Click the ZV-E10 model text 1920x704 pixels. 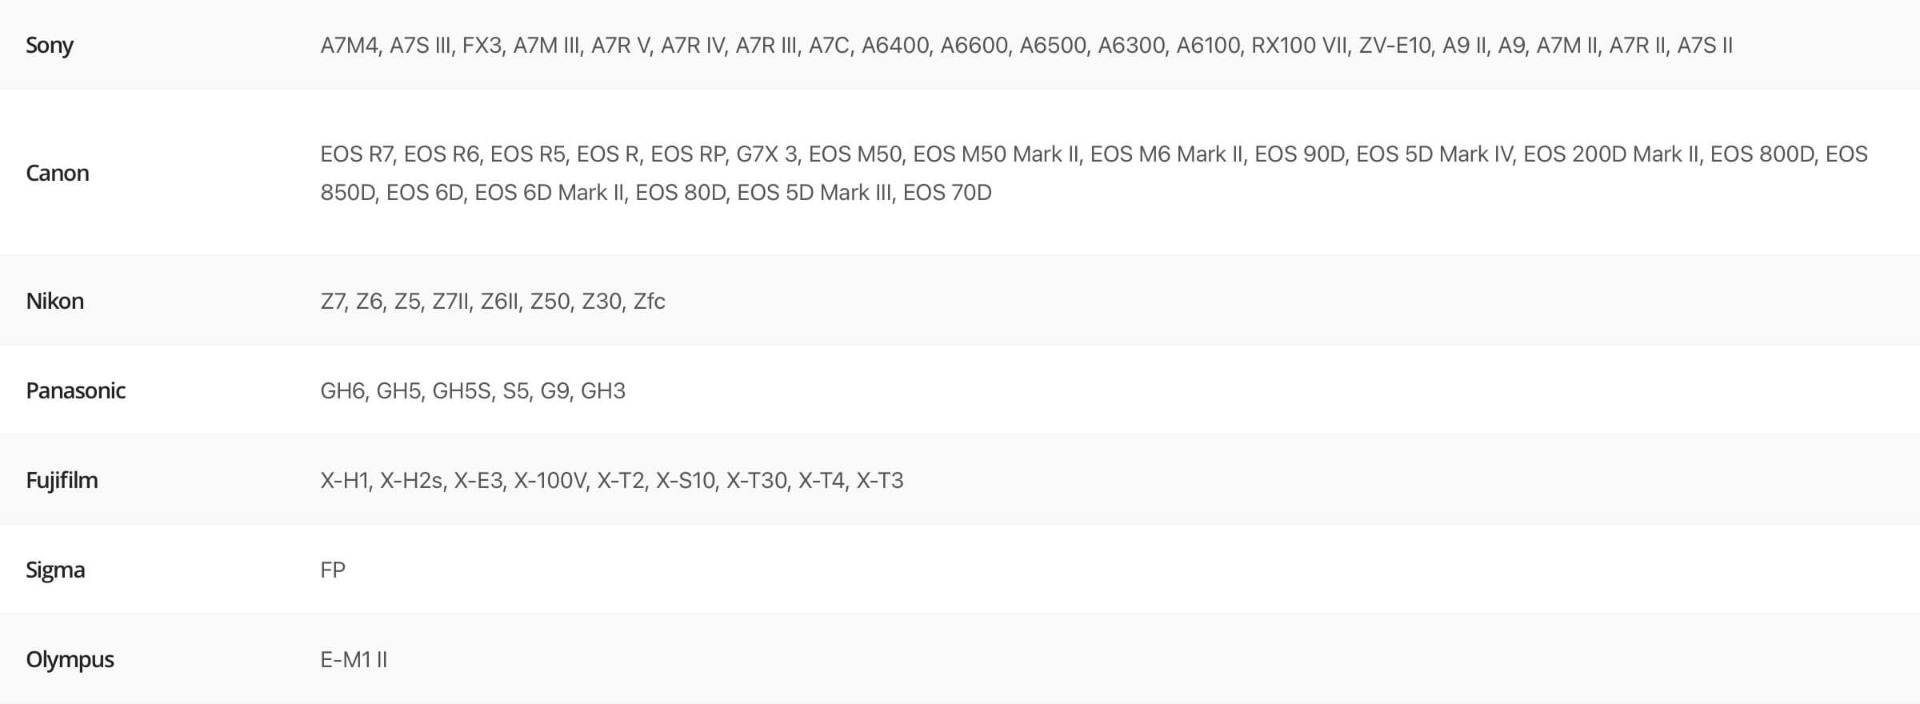tap(1394, 45)
